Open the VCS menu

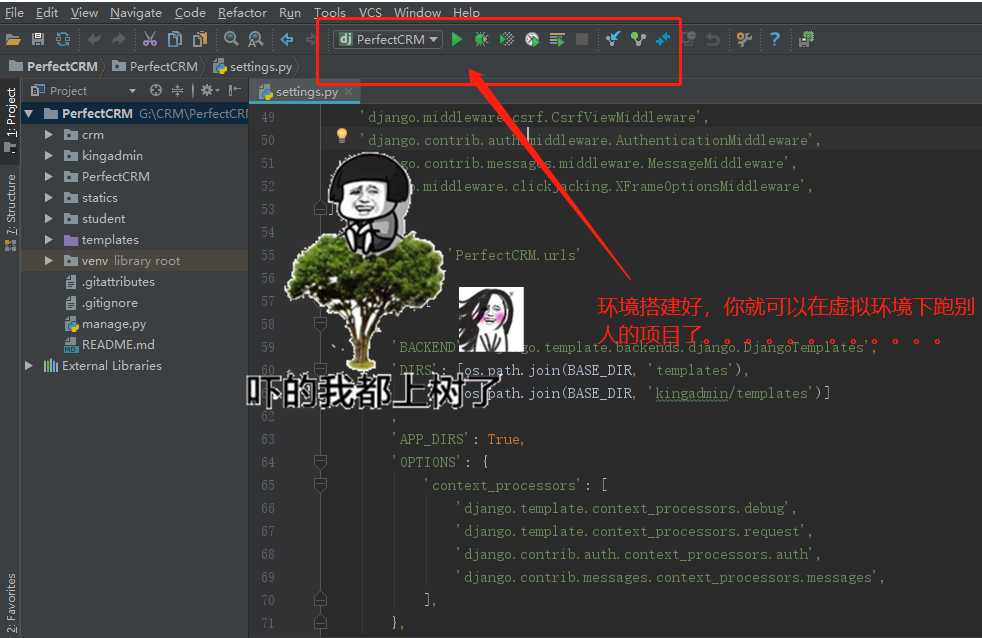[x=370, y=12]
